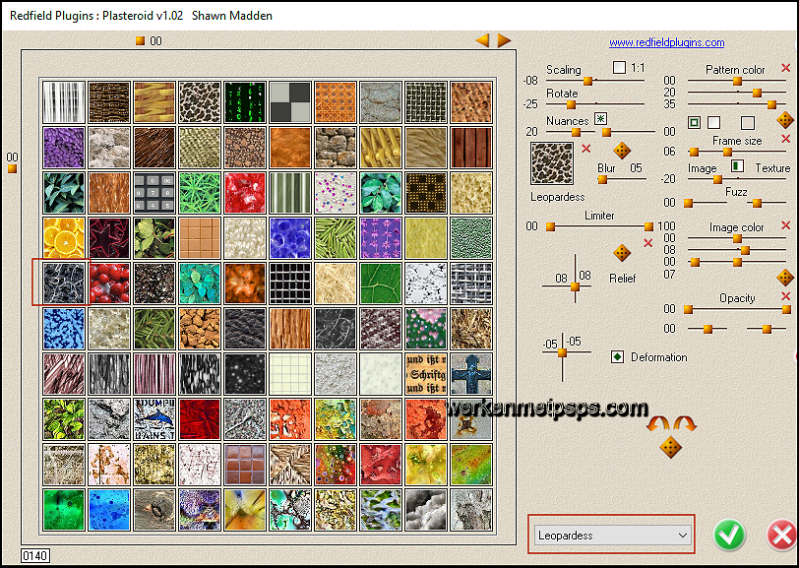Click the dice icon next to Relief

(621, 253)
